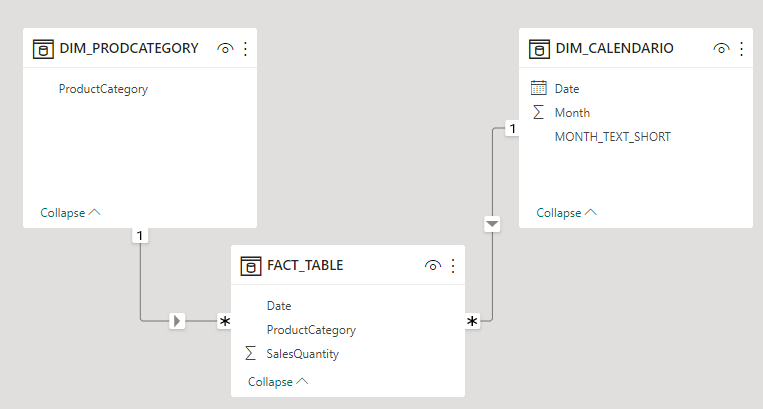
Task: Select MONTH_TEXT_SHORT field
Action: pyautogui.click(x=613, y=137)
